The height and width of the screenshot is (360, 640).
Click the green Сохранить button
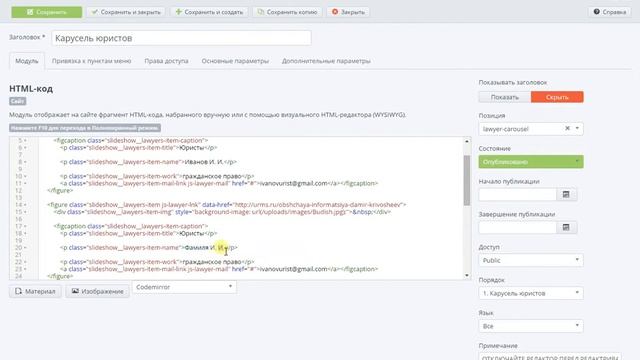click(x=47, y=12)
